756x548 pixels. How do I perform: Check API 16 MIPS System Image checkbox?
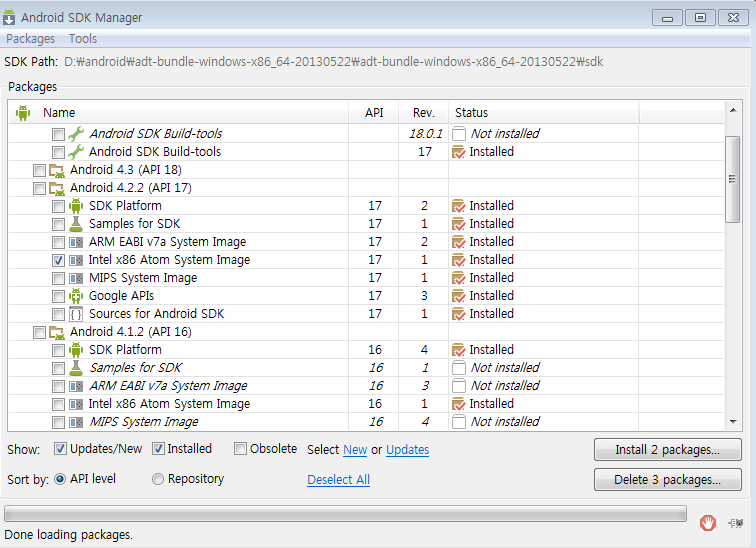click(x=58, y=422)
